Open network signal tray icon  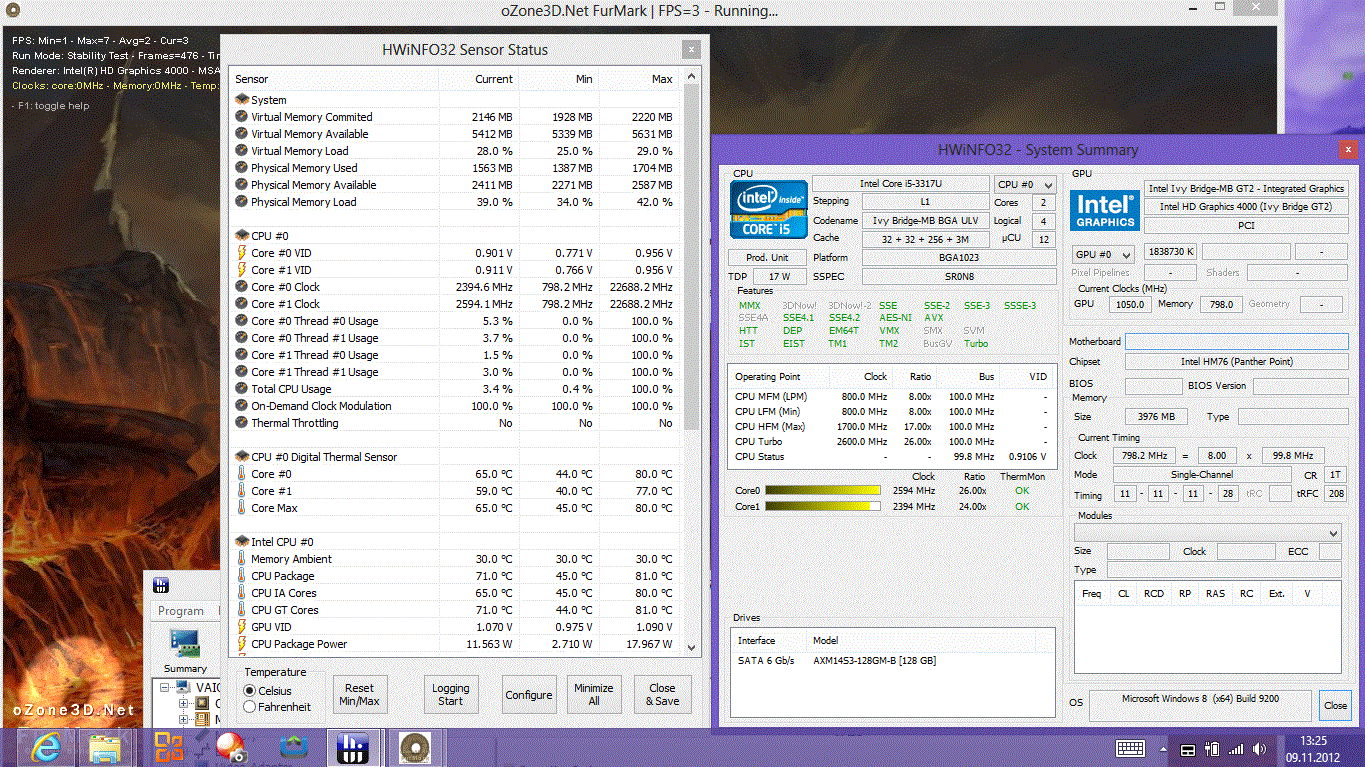1237,750
